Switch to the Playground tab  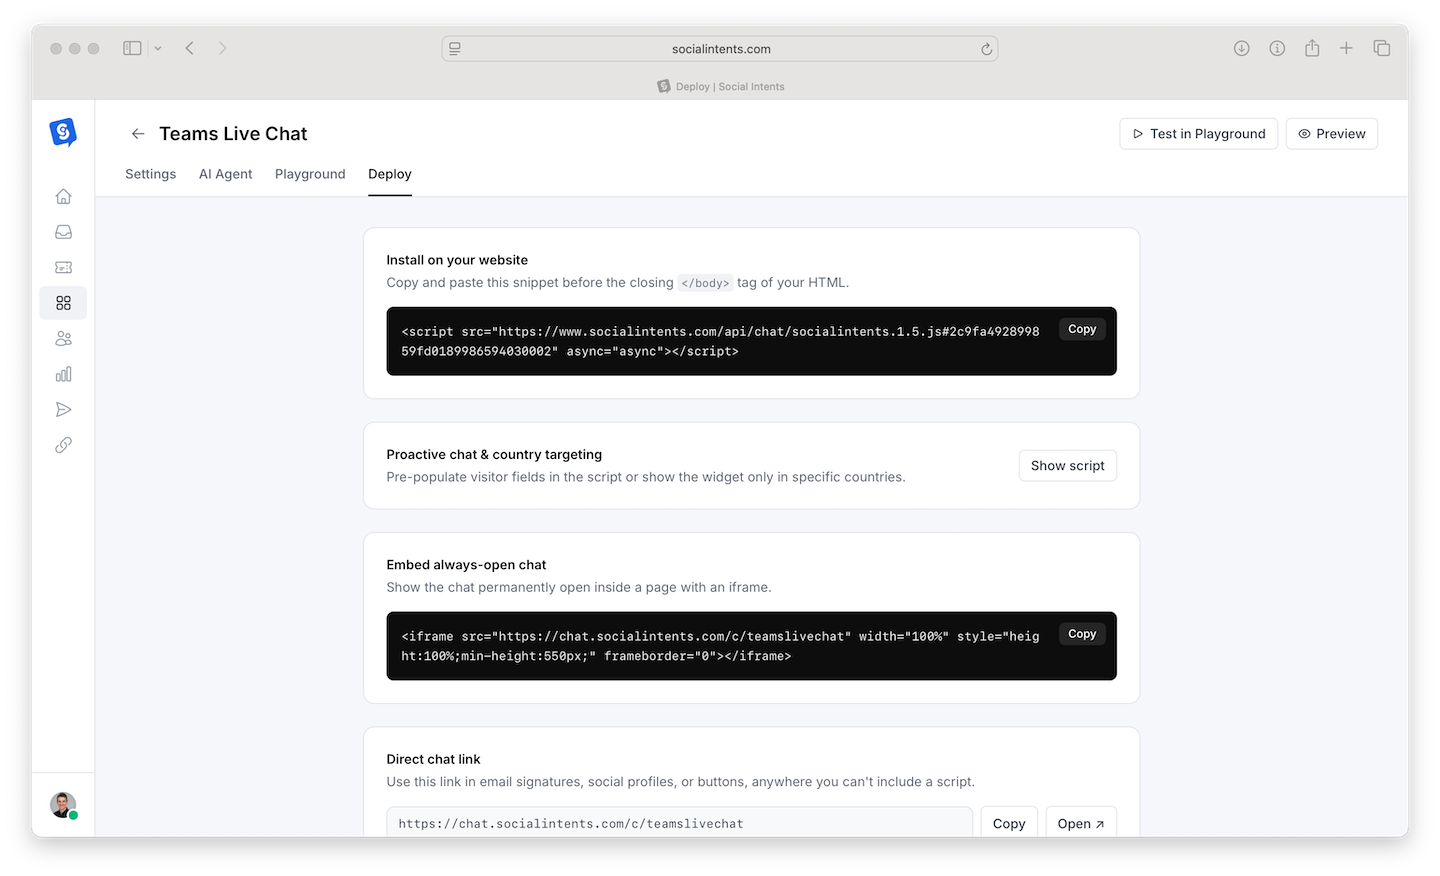coord(310,174)
